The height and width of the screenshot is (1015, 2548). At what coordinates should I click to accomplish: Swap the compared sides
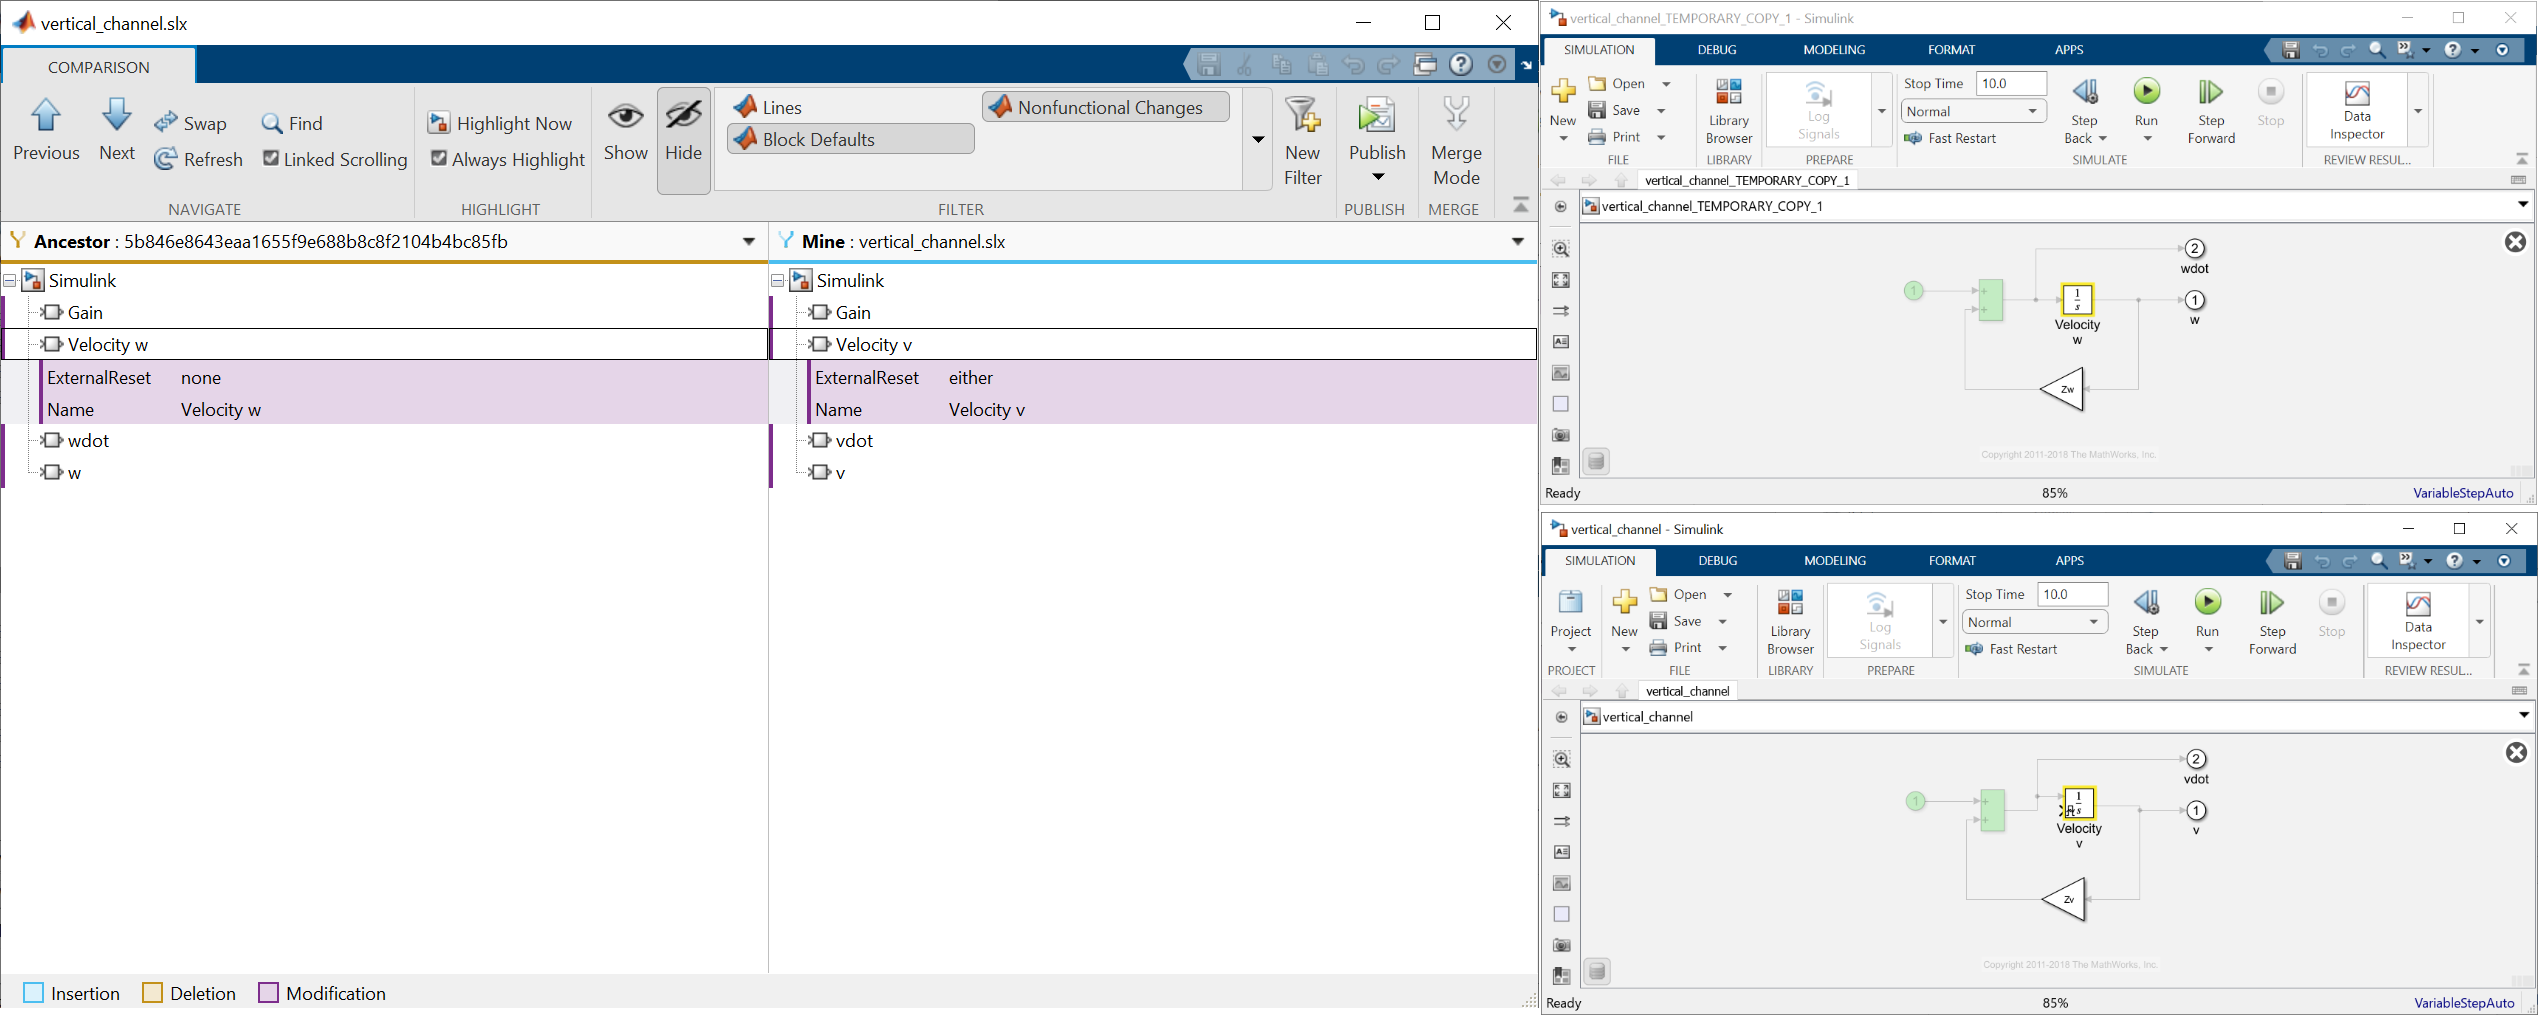(191, 123)
